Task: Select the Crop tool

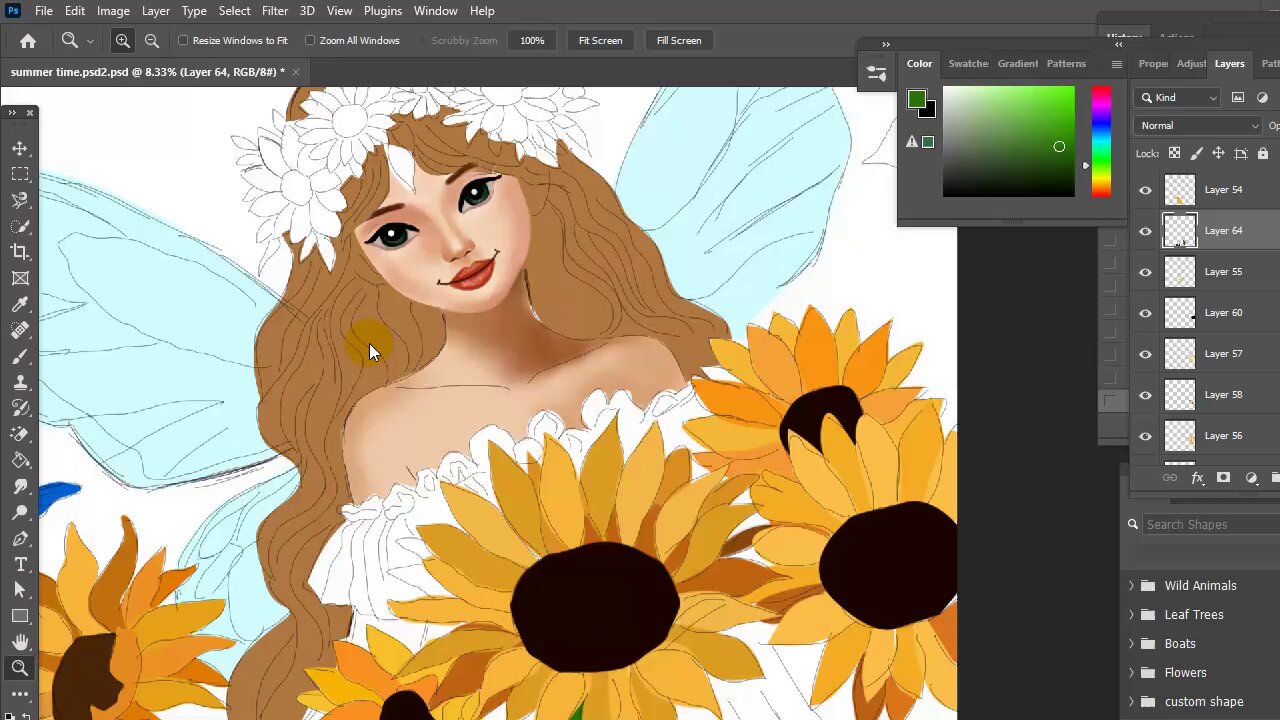Action: [x=20, y=252]
